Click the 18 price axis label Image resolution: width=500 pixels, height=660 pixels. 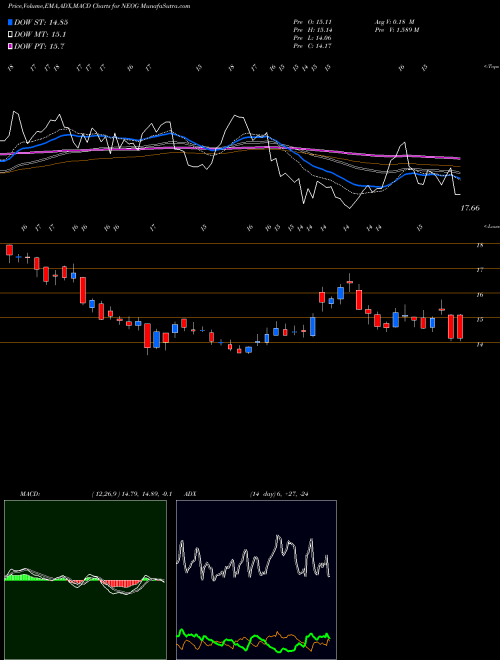(479, 245)
